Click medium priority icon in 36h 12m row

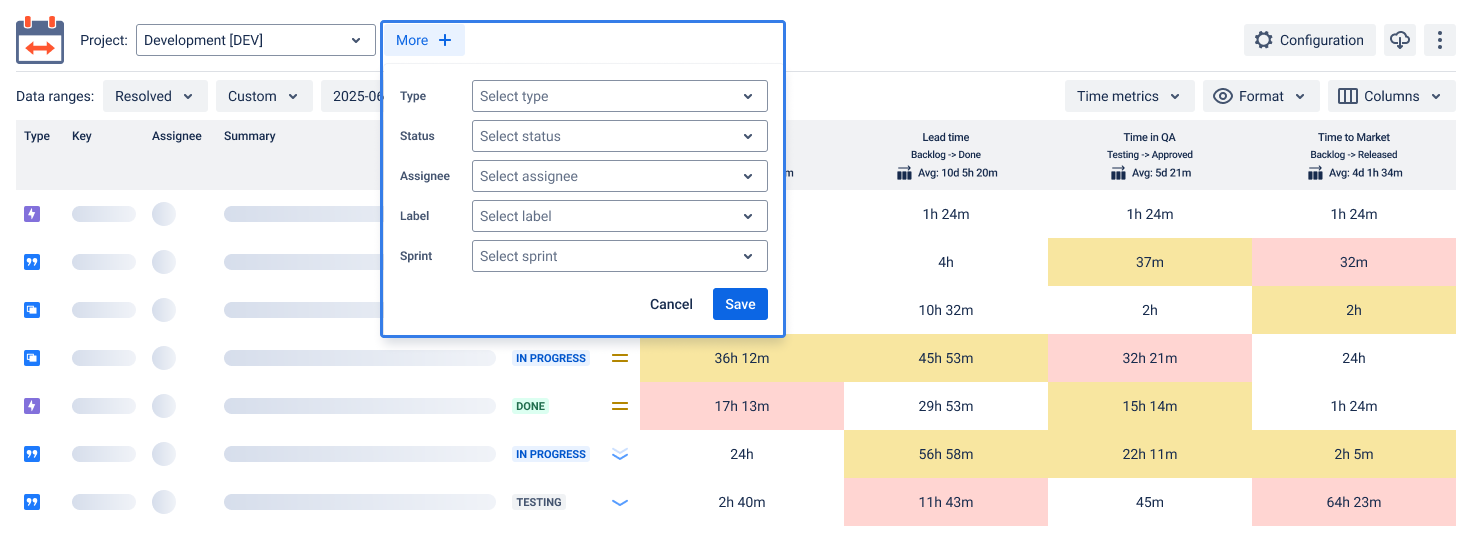click(x=620, y=358)
